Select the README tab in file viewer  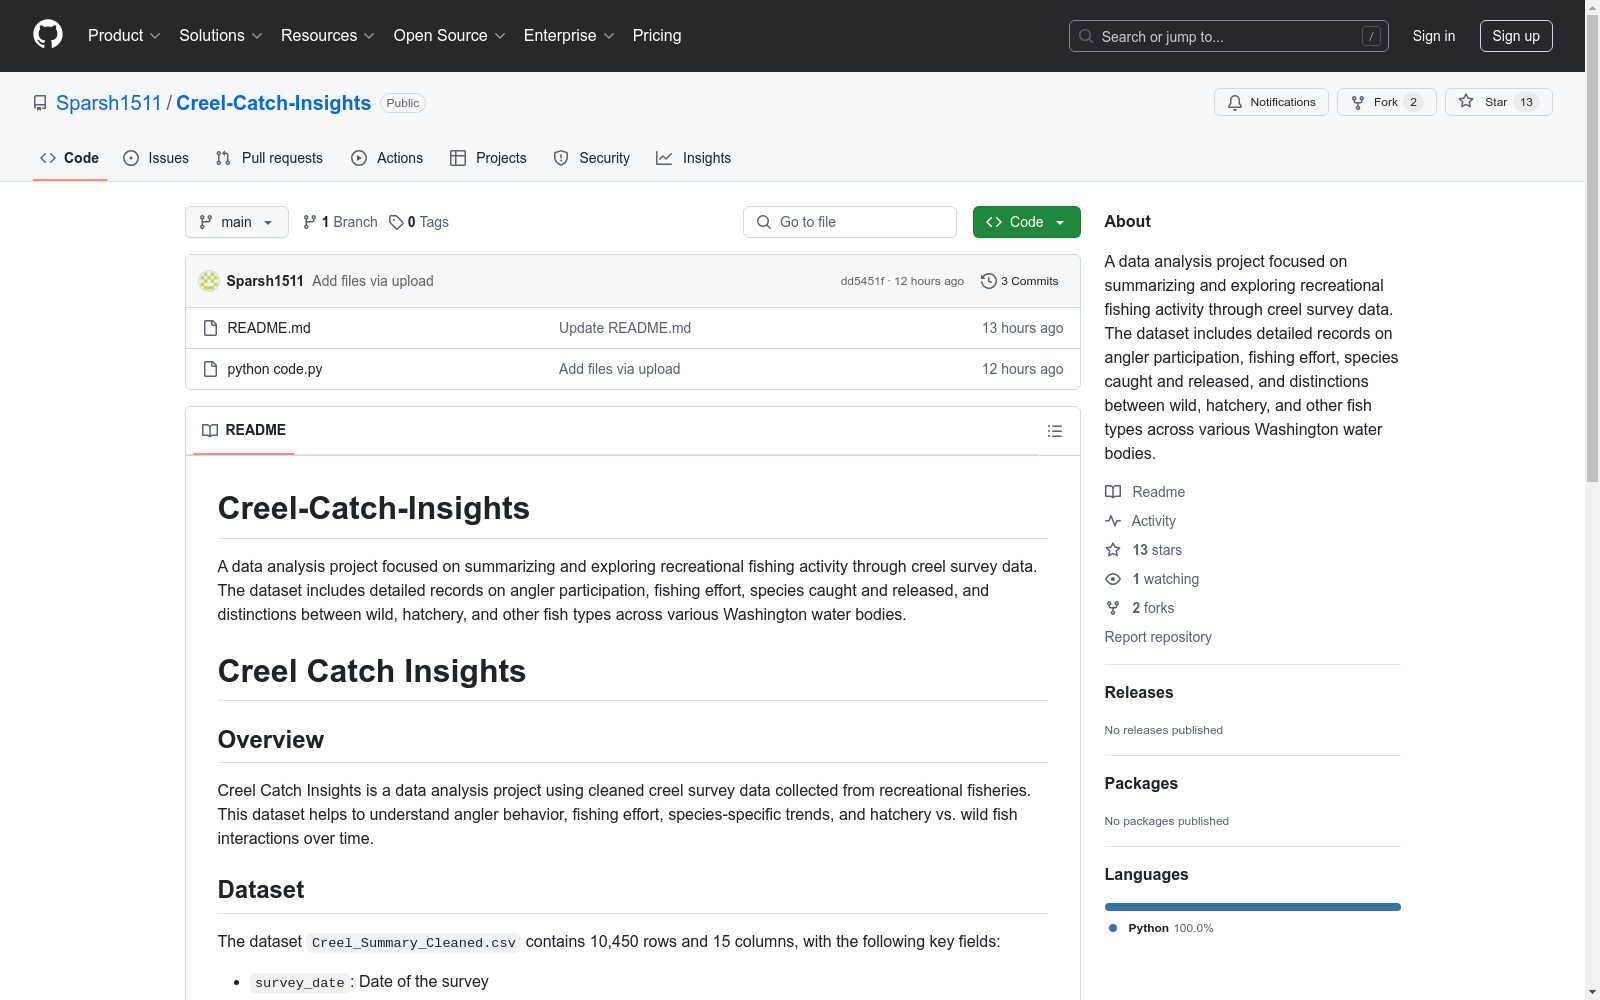[244, 430]
